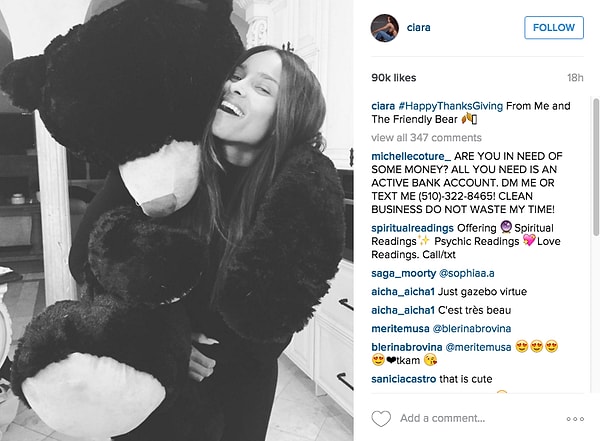Follow ciara with the FOLLOW button
600x441 pixels.
[554, 28]
